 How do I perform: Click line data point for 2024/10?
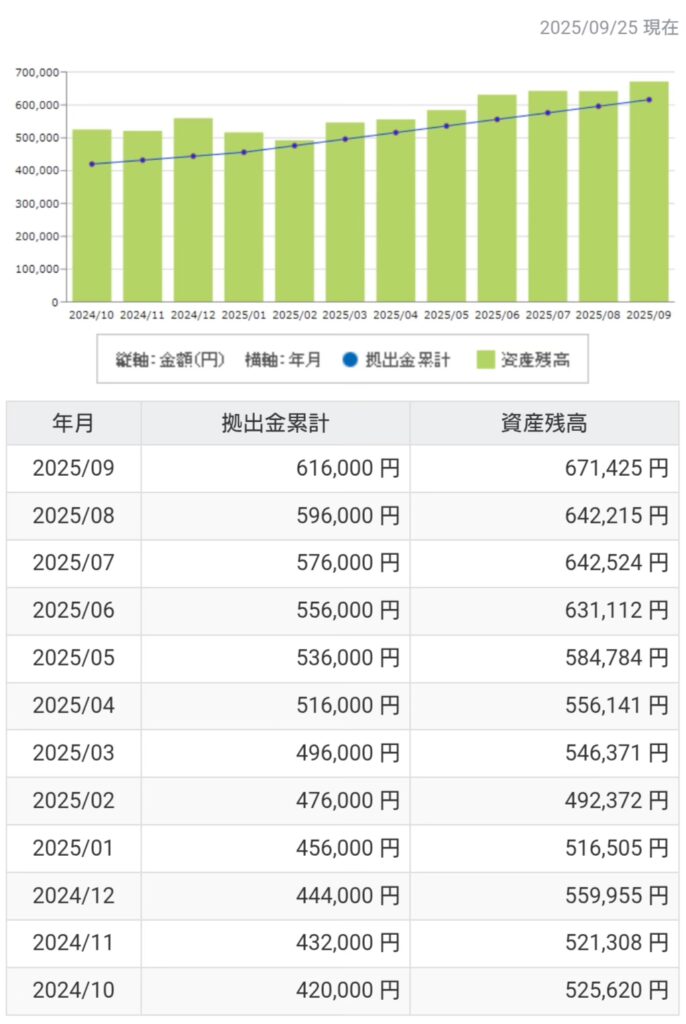pos(92,164)
